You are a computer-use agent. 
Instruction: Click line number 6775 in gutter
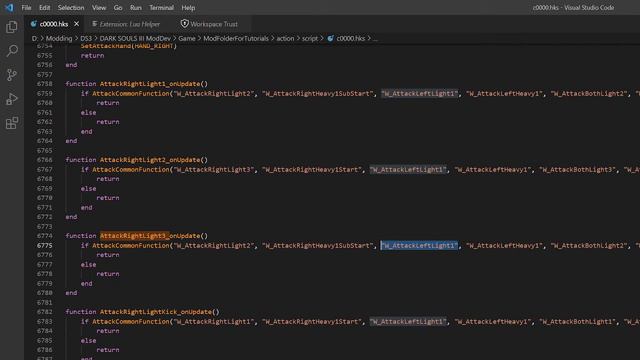click(x=44, y=245)
